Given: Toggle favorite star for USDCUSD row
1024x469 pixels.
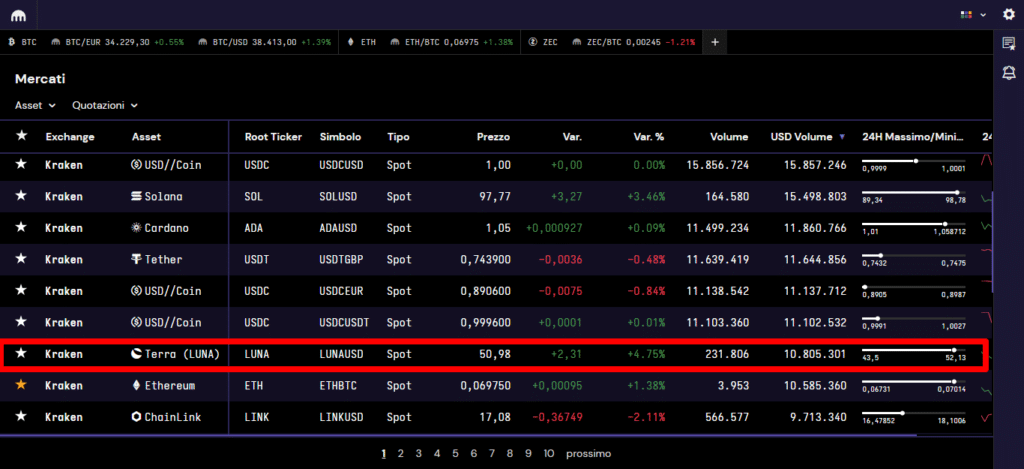Looking at the screenshot, I should pos(22,165).
